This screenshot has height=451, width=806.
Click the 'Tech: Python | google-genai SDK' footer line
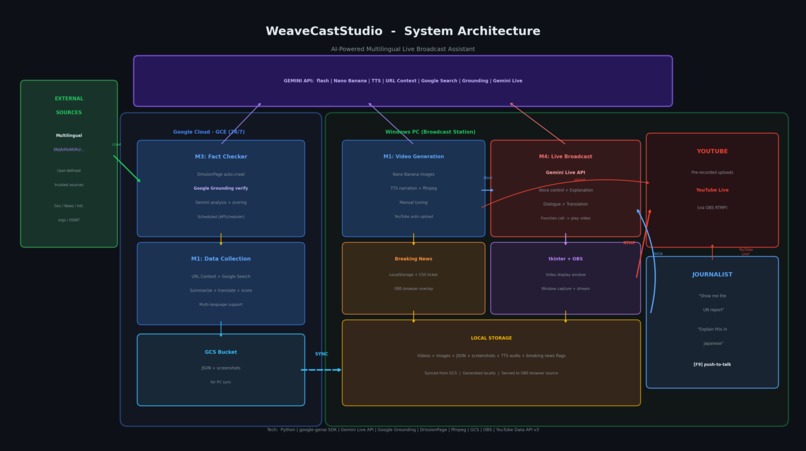[402, 430]
